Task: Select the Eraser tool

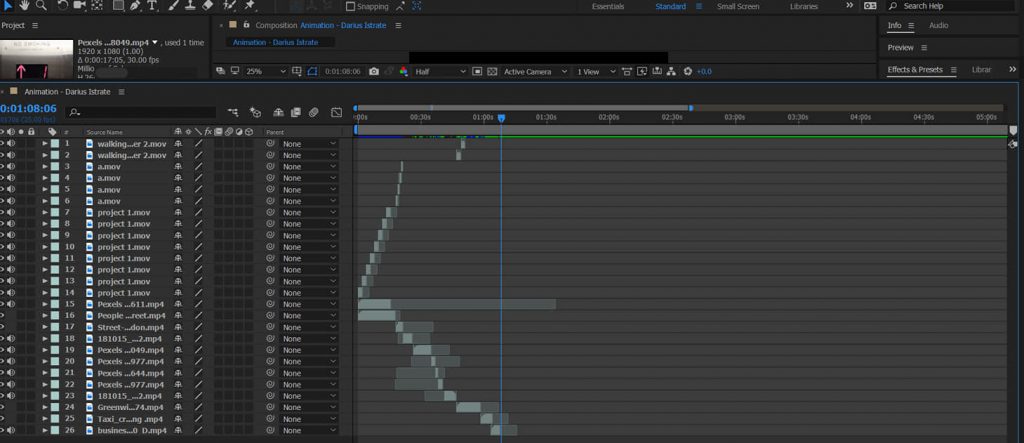Action: (x=208, y=6)
